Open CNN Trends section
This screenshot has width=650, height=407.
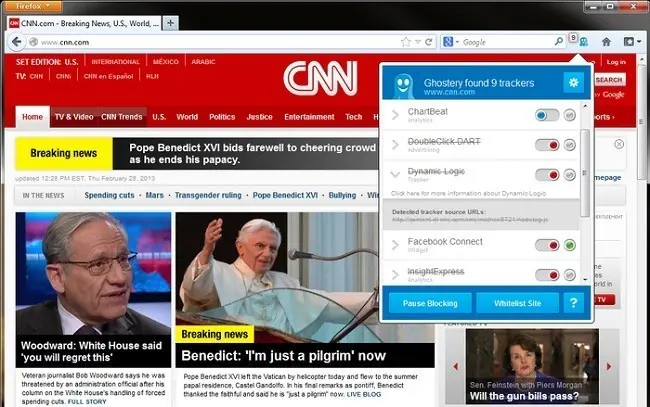(121, 117)
